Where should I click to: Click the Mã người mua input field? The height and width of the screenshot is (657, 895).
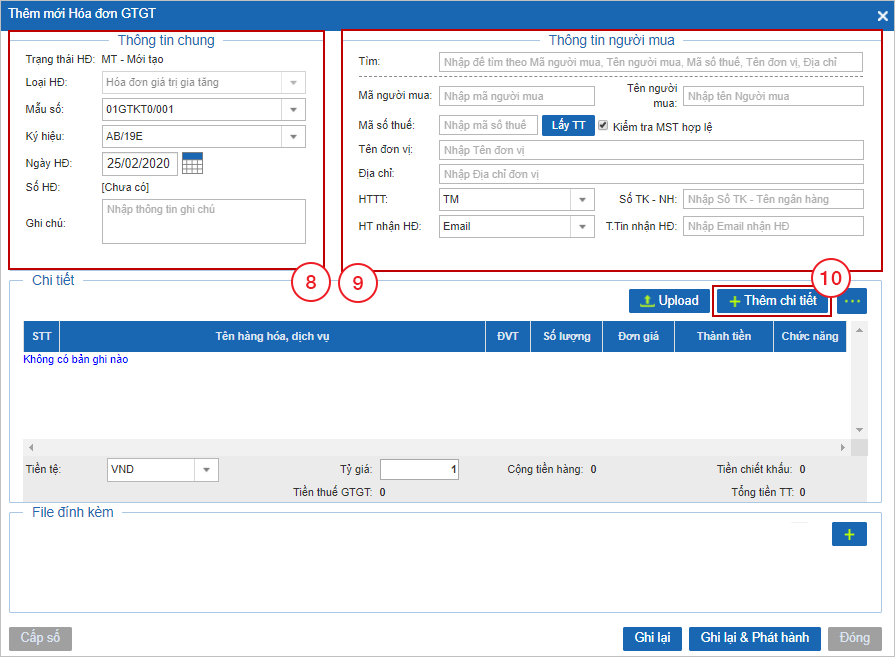click(x=517, y=96)
